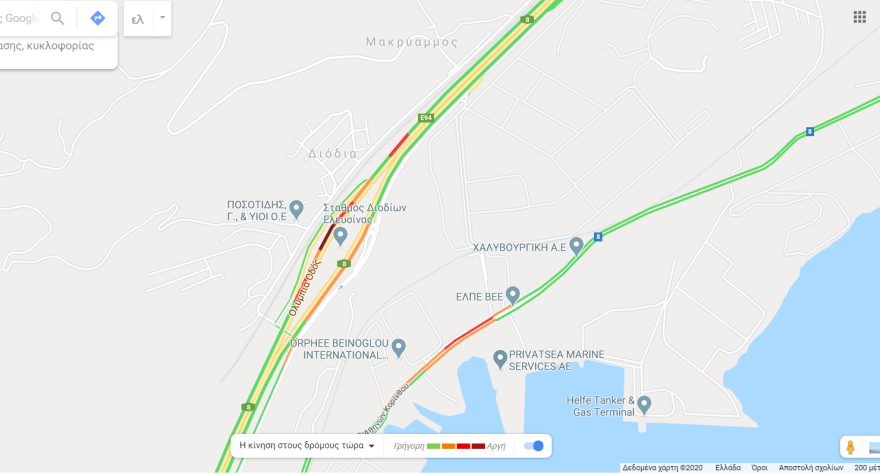Screen dimensions: 880x475
Task: Click ORPHEE BEINOGLOU INTERNATIONAL pin
Action: (398, 348)
